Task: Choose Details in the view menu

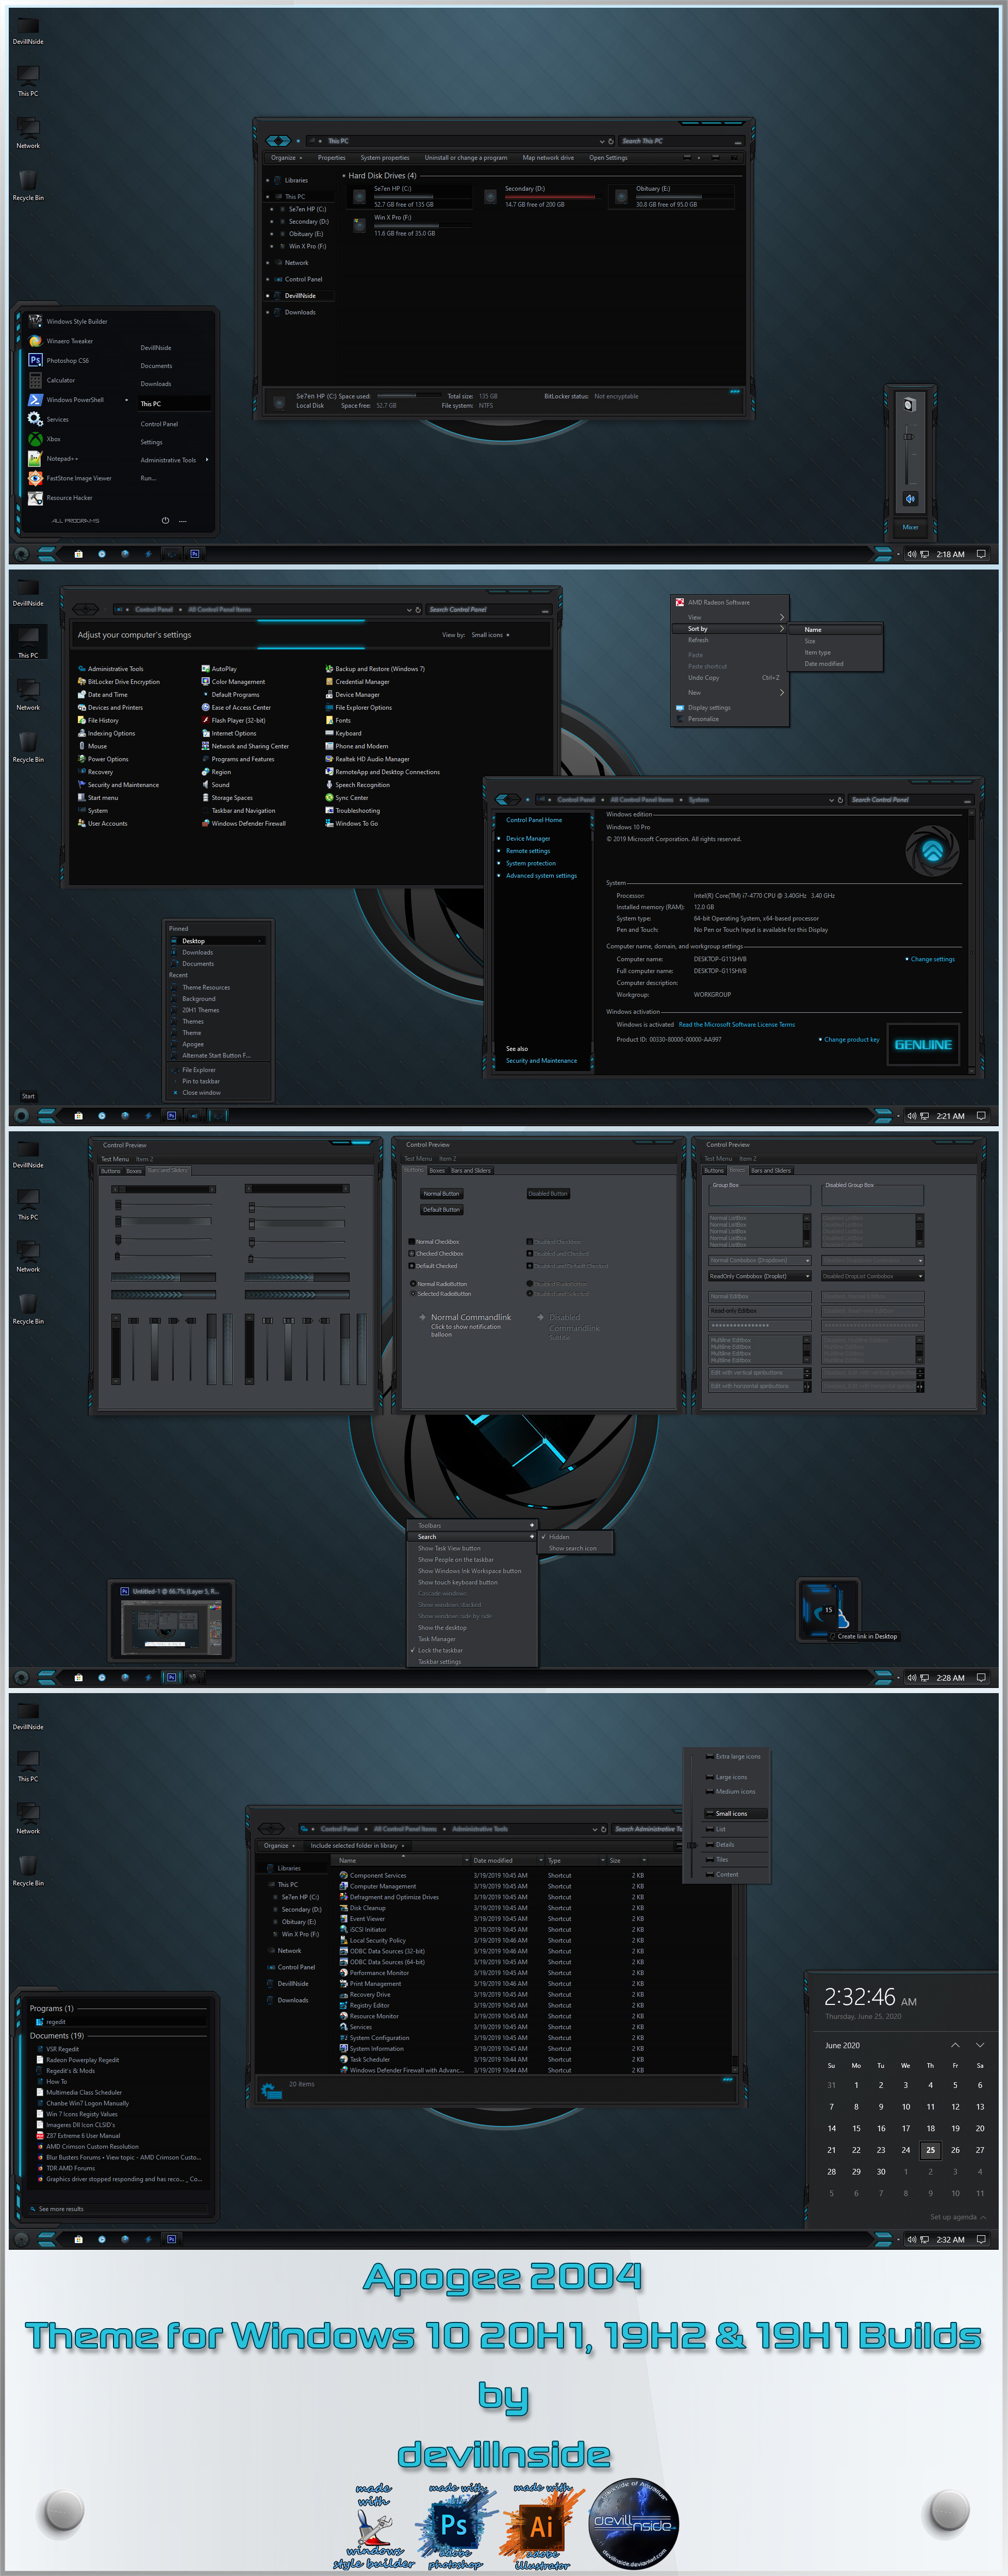Action: 725,1845
